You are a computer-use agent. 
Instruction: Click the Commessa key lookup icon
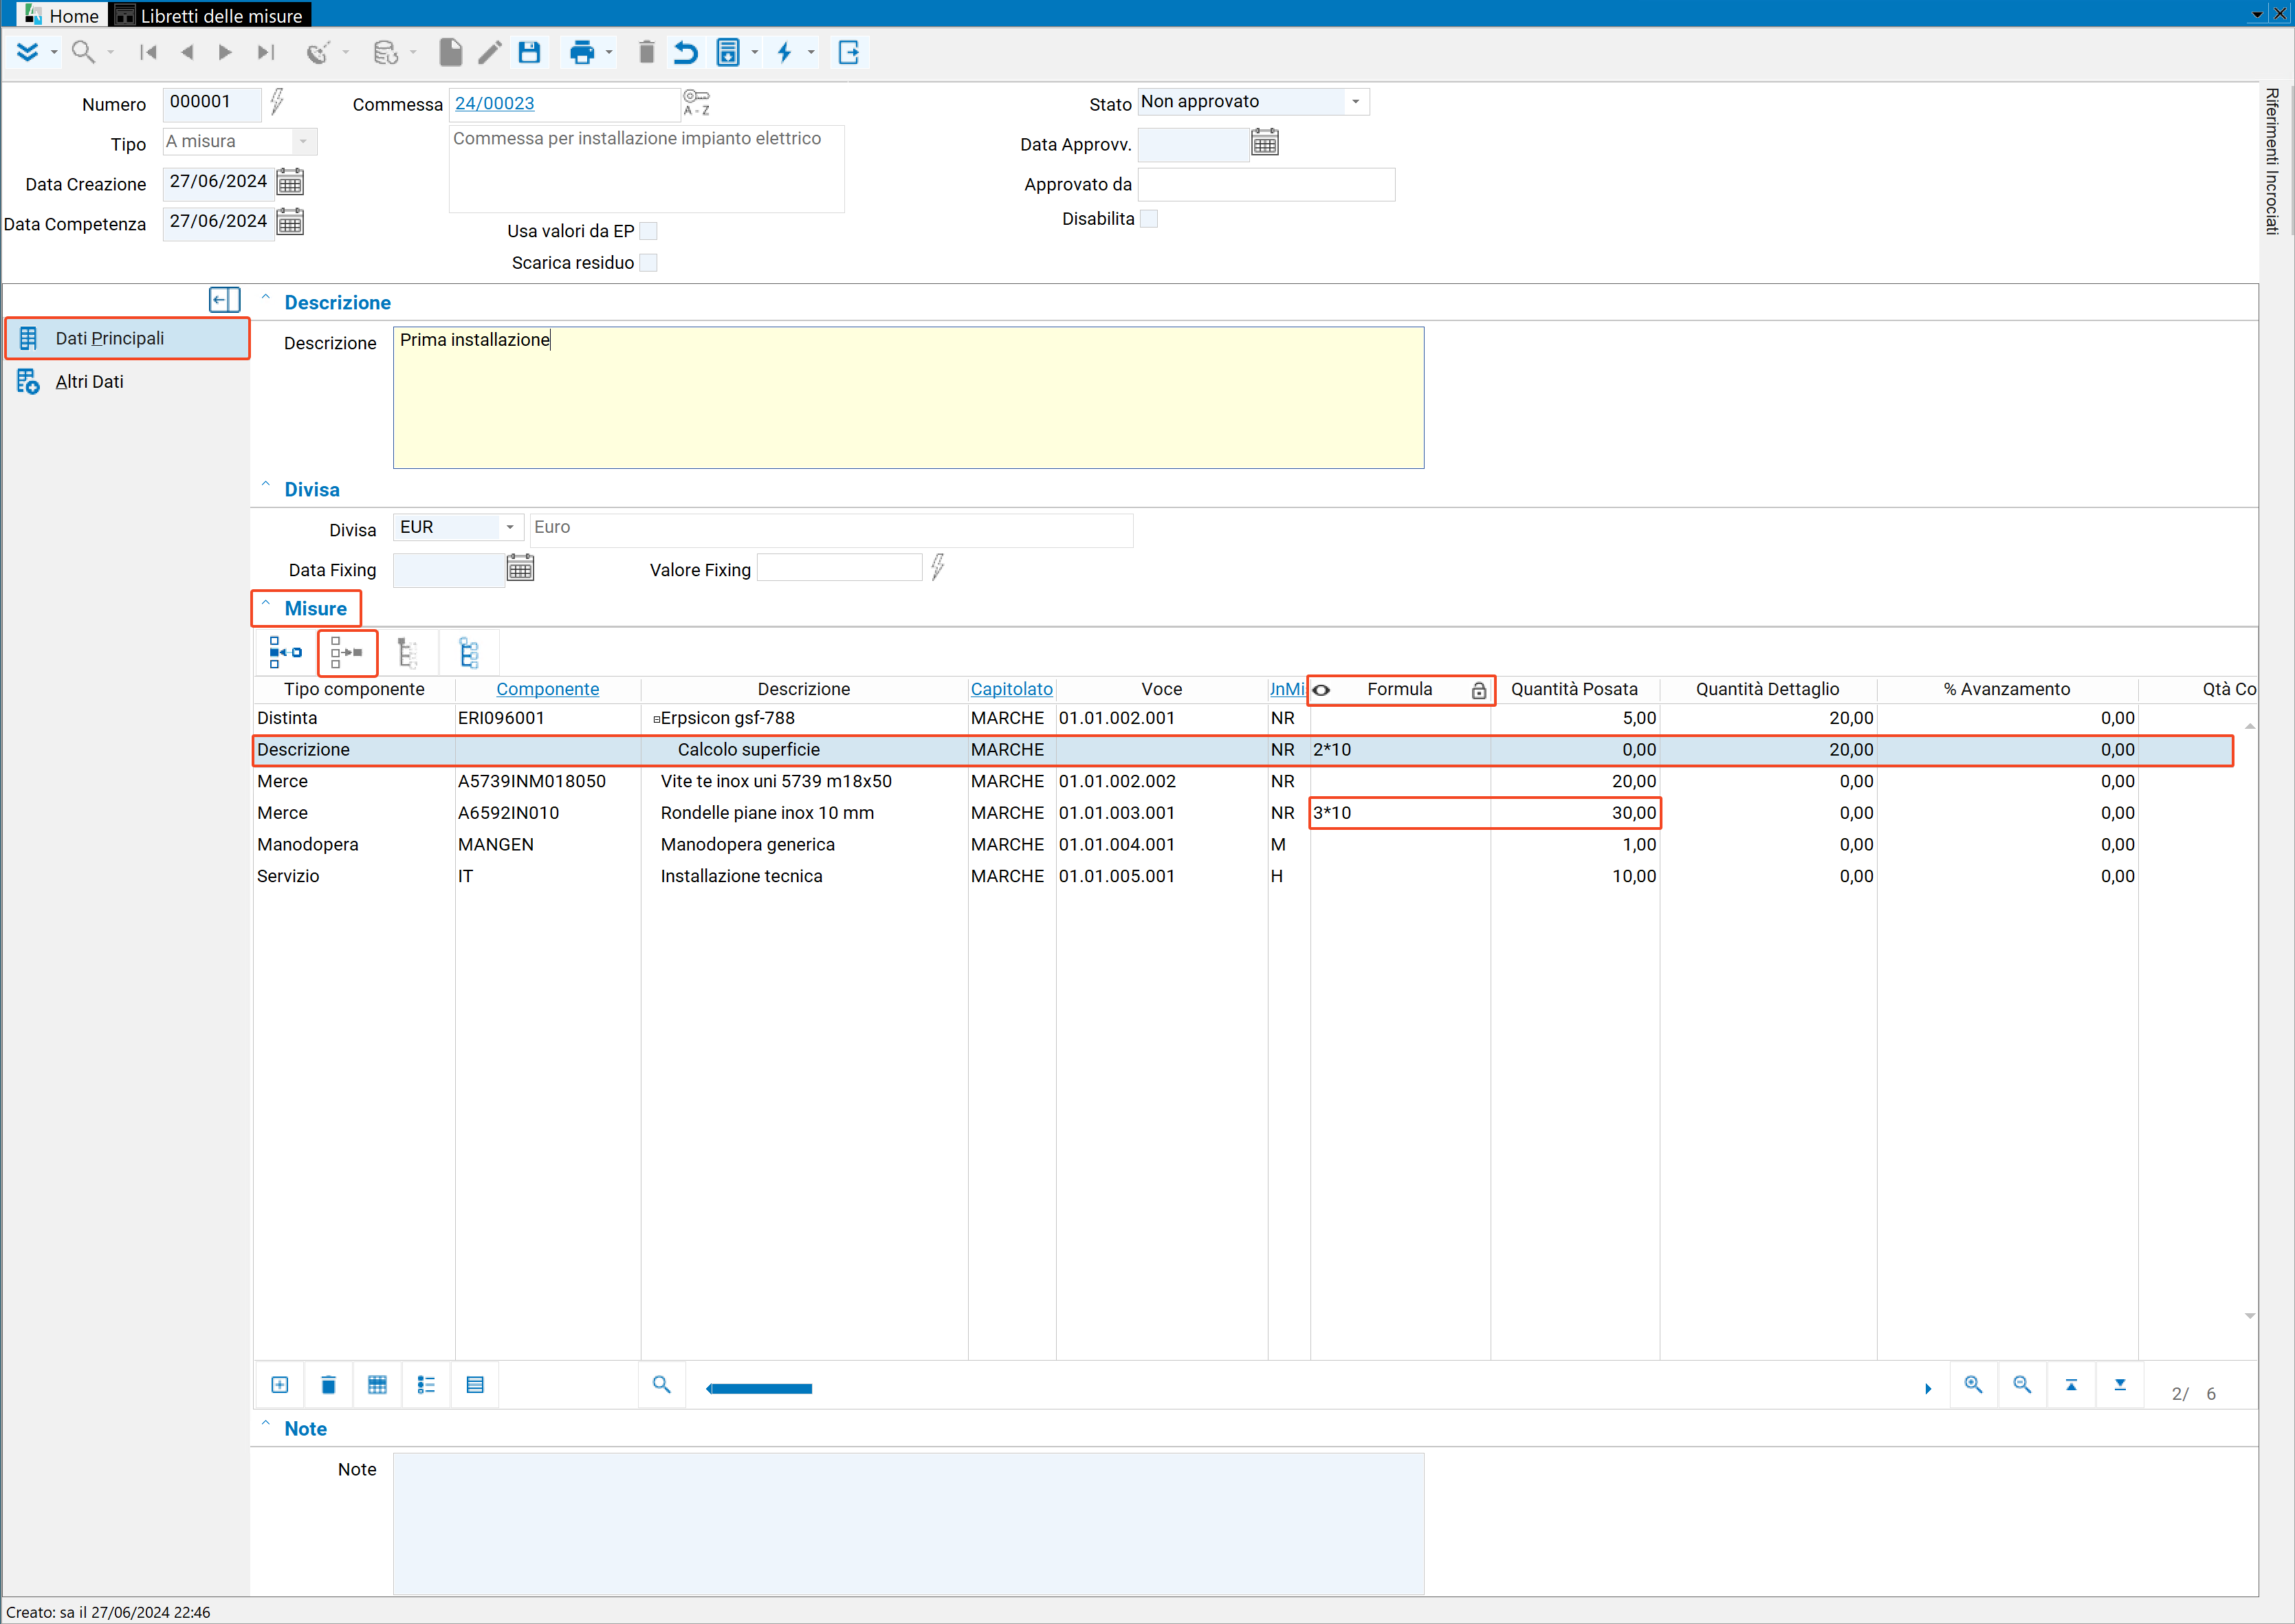697,103
